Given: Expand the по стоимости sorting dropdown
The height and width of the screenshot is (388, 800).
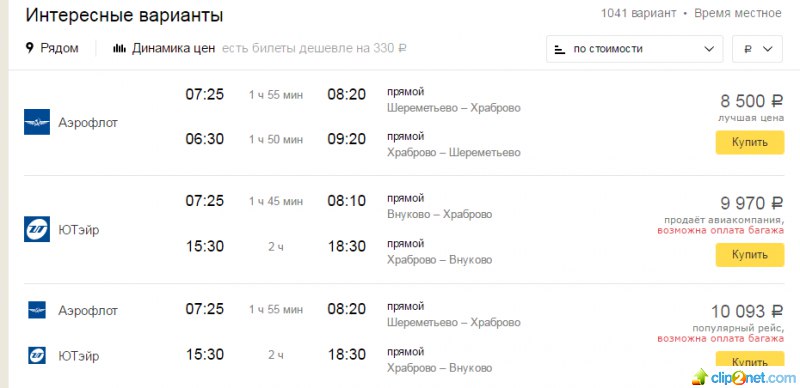Looking at the screenshot, I should 634,49.
